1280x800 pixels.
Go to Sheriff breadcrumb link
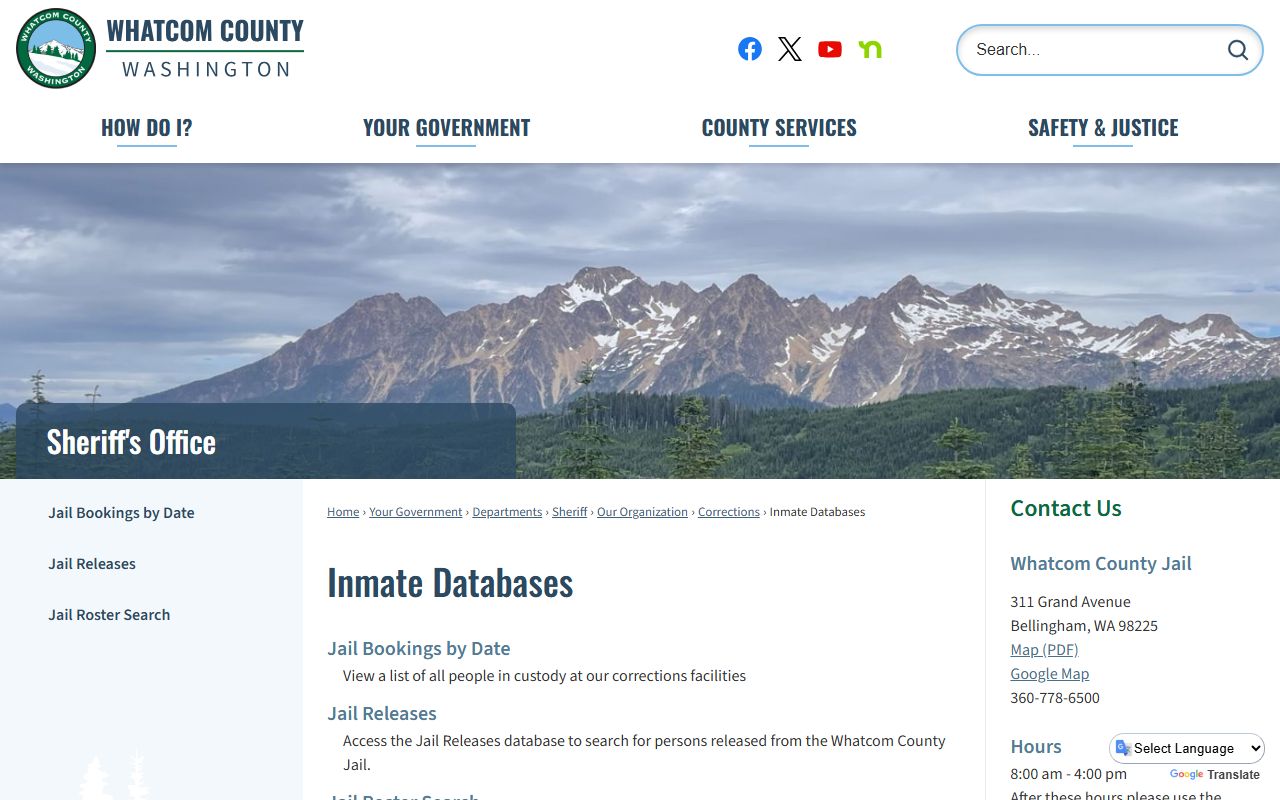pos(570,512)
